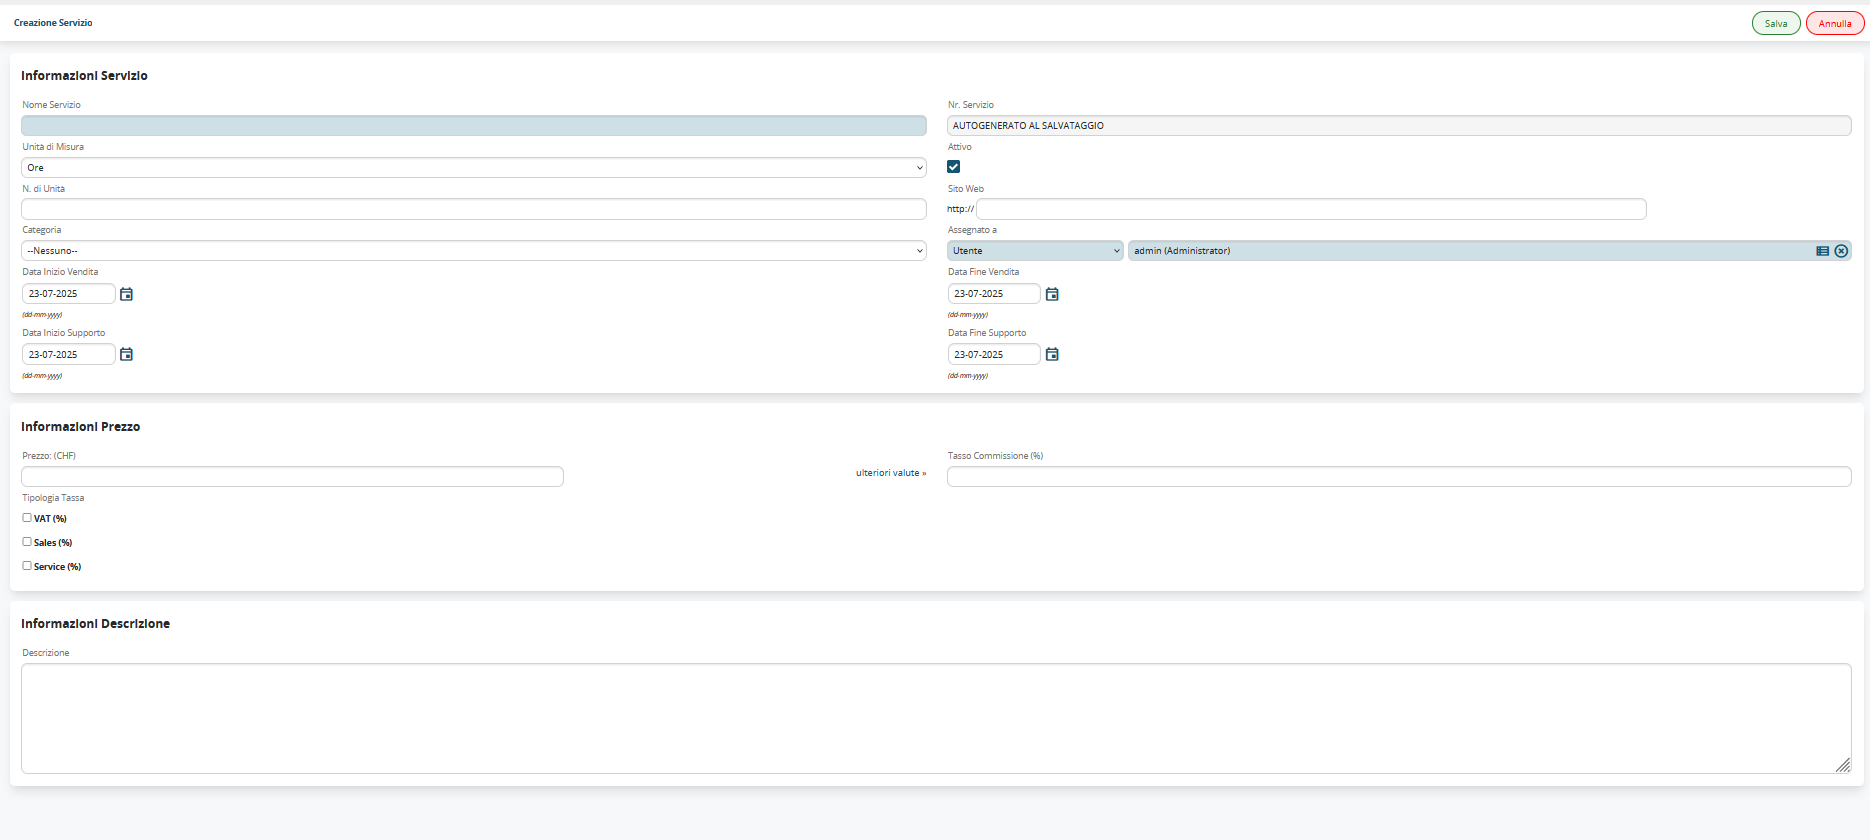Screen dimensions: 1870x840
Task: Open the ulteriori valute link
Action: point(890,473)
